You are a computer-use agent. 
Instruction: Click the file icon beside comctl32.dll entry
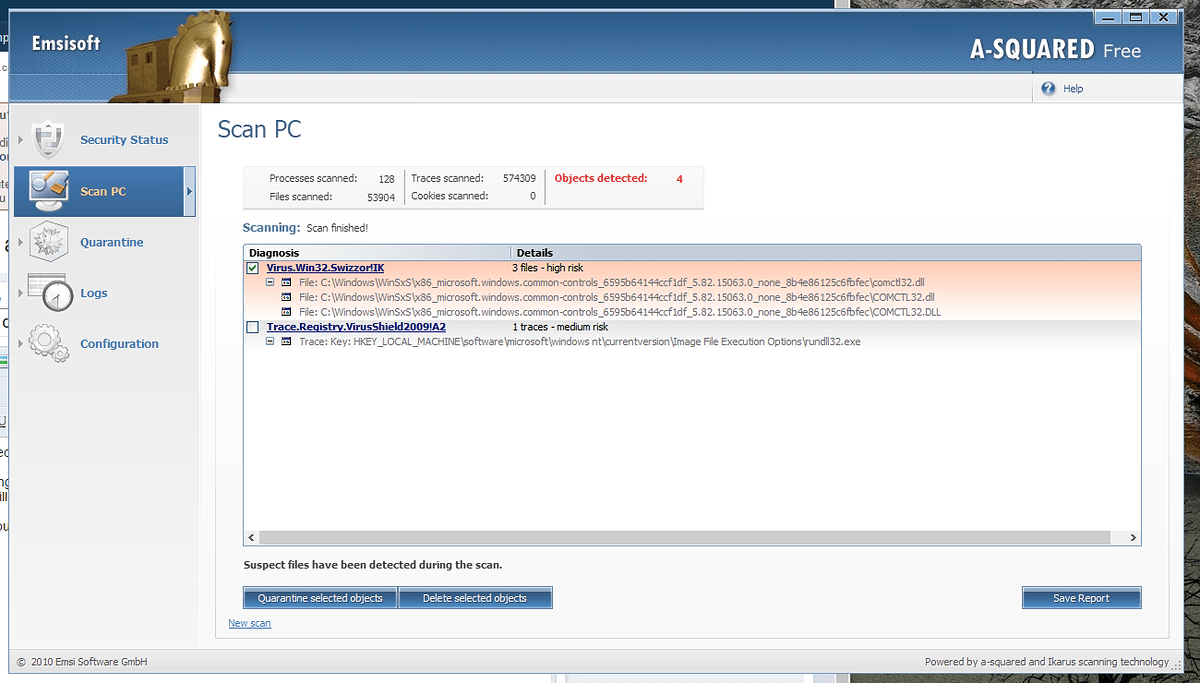click(x=286, y=283)
